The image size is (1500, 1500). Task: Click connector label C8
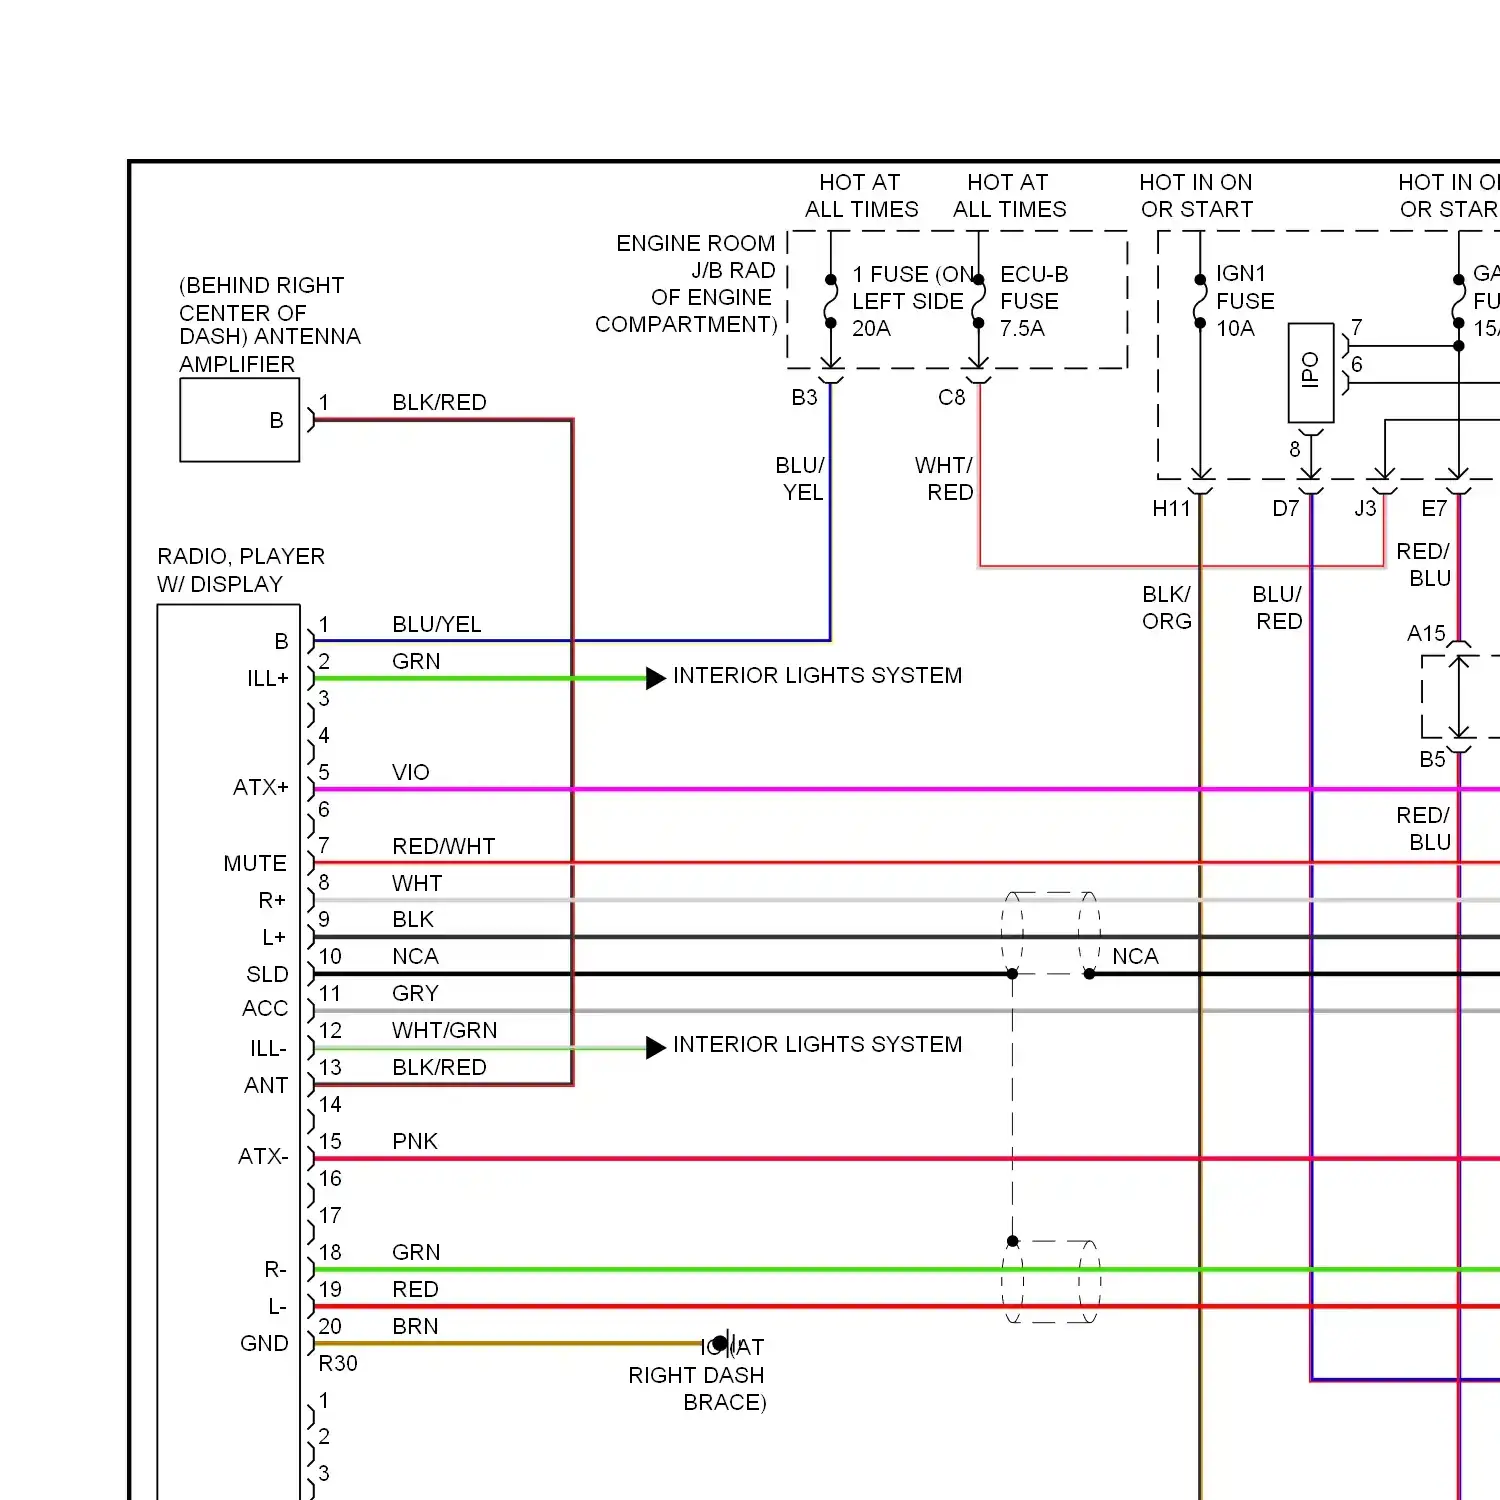click(952, 397)
